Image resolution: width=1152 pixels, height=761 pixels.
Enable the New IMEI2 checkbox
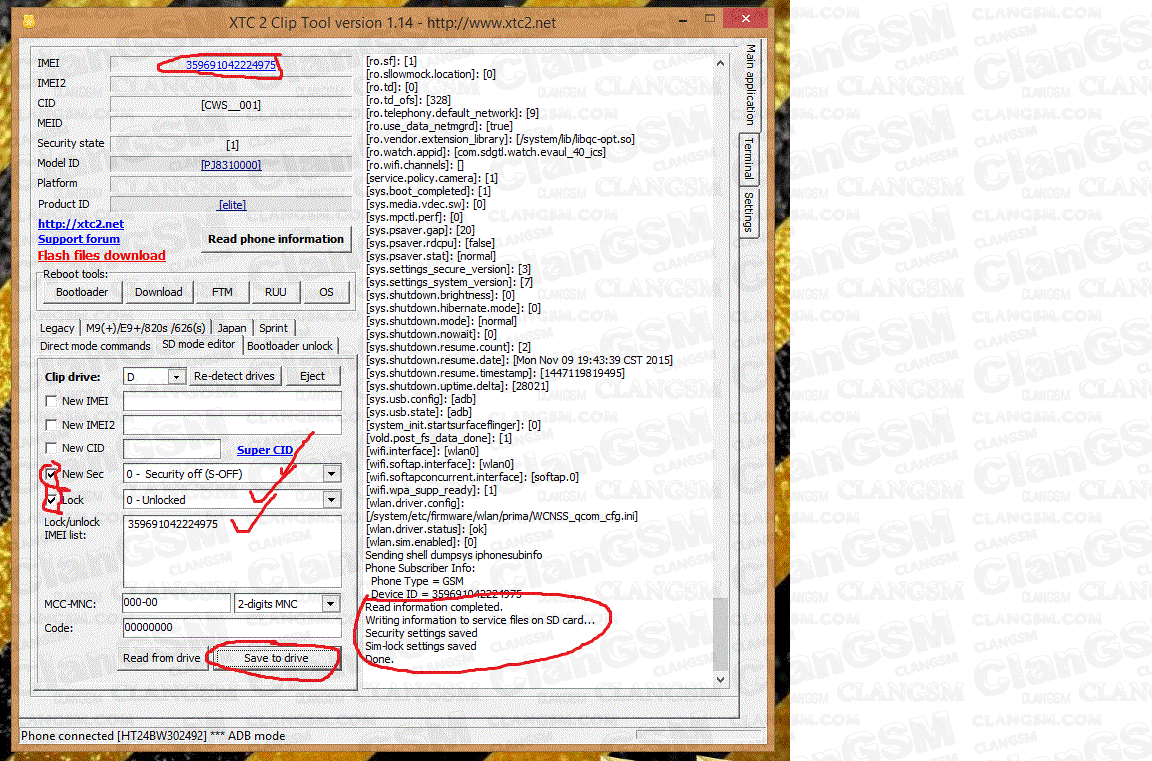51,425
